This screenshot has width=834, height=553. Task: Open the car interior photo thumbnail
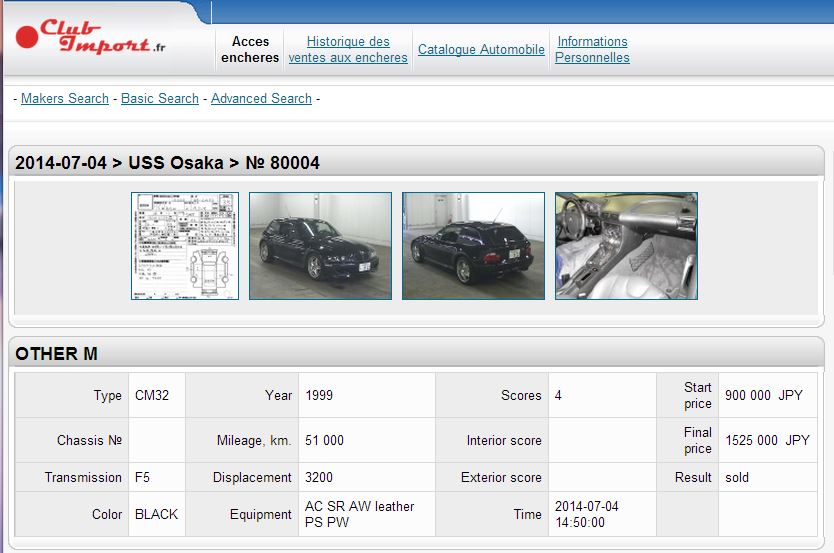(626, 246)
